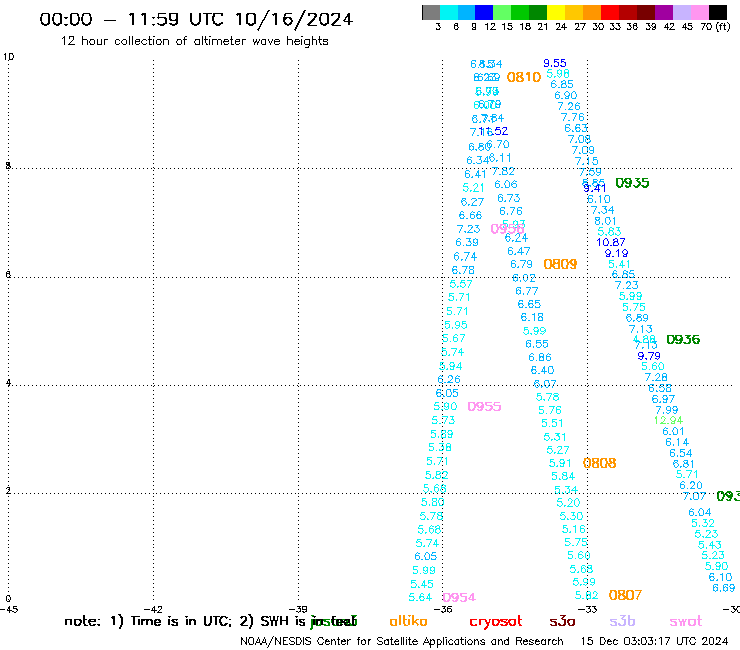Select the -39 longitude axis label
Image resolution: width=740 pixels, height=650 pixels.
[x=298, y=609]
